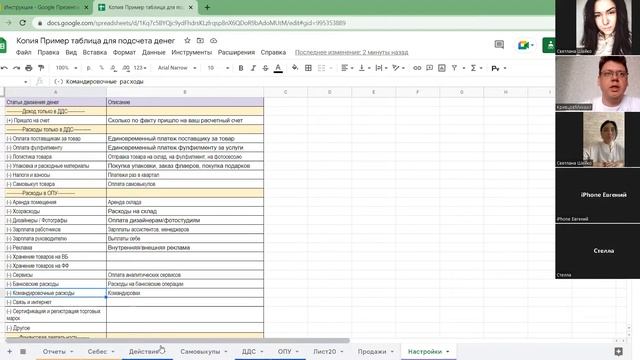Redo the last undone action

[x=16, y=68]
